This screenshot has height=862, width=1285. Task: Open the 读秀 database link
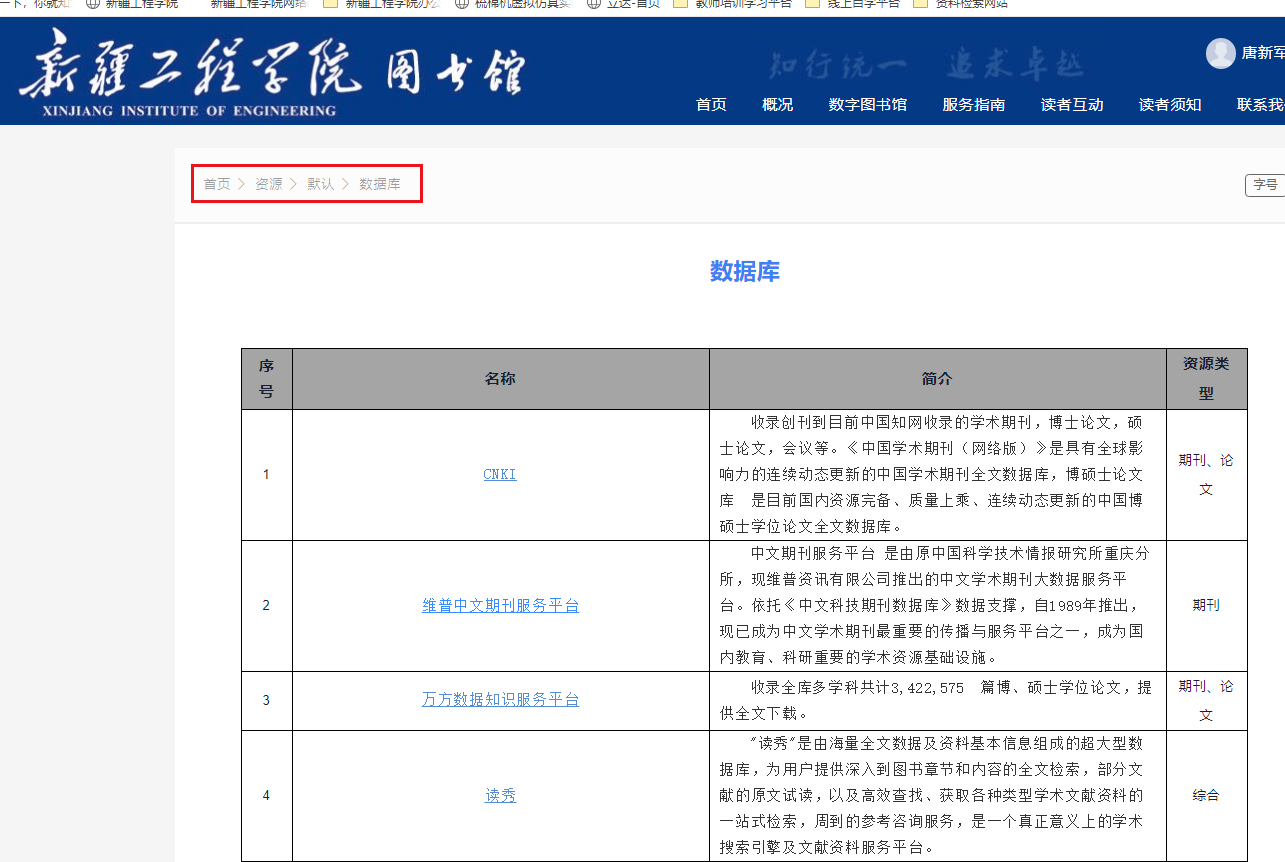tap(500, 796)
